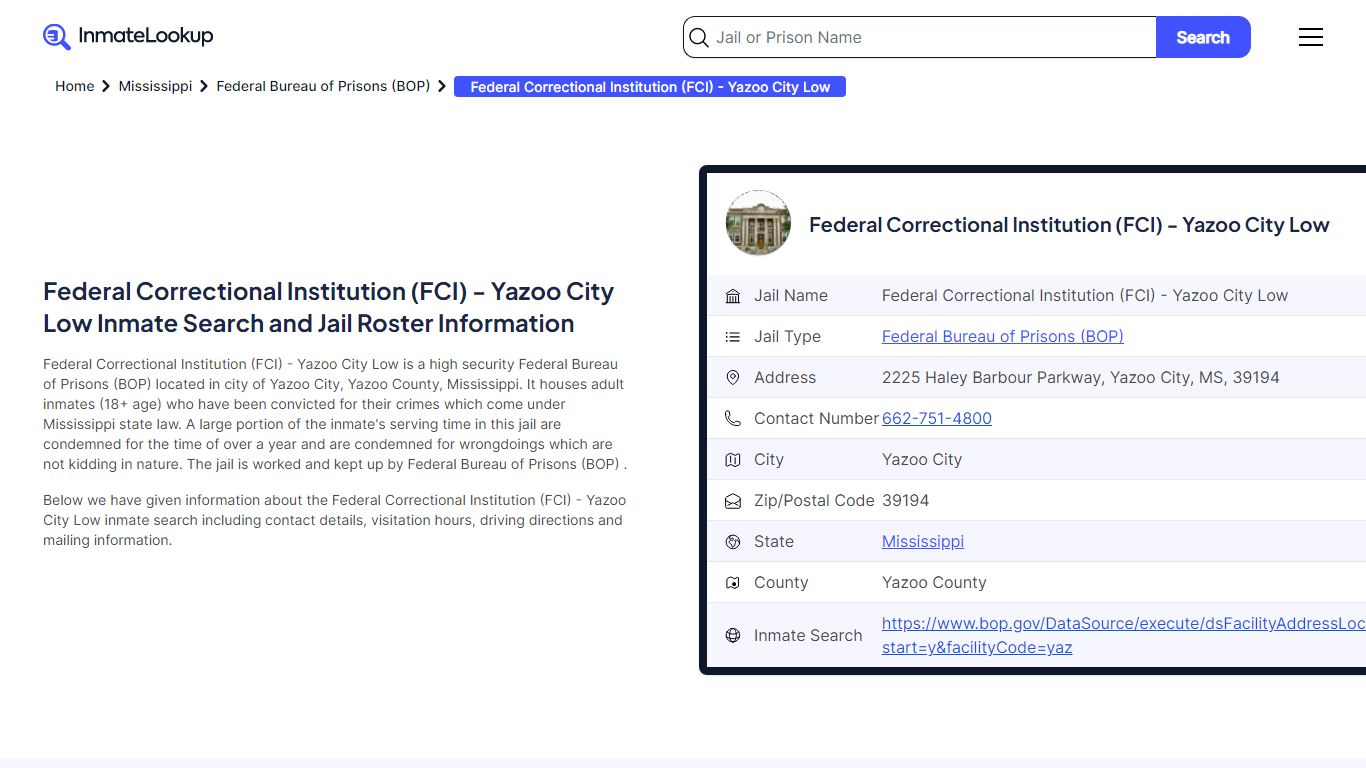Open the bop.gov inmate search URL

[x=1123, y=635]
